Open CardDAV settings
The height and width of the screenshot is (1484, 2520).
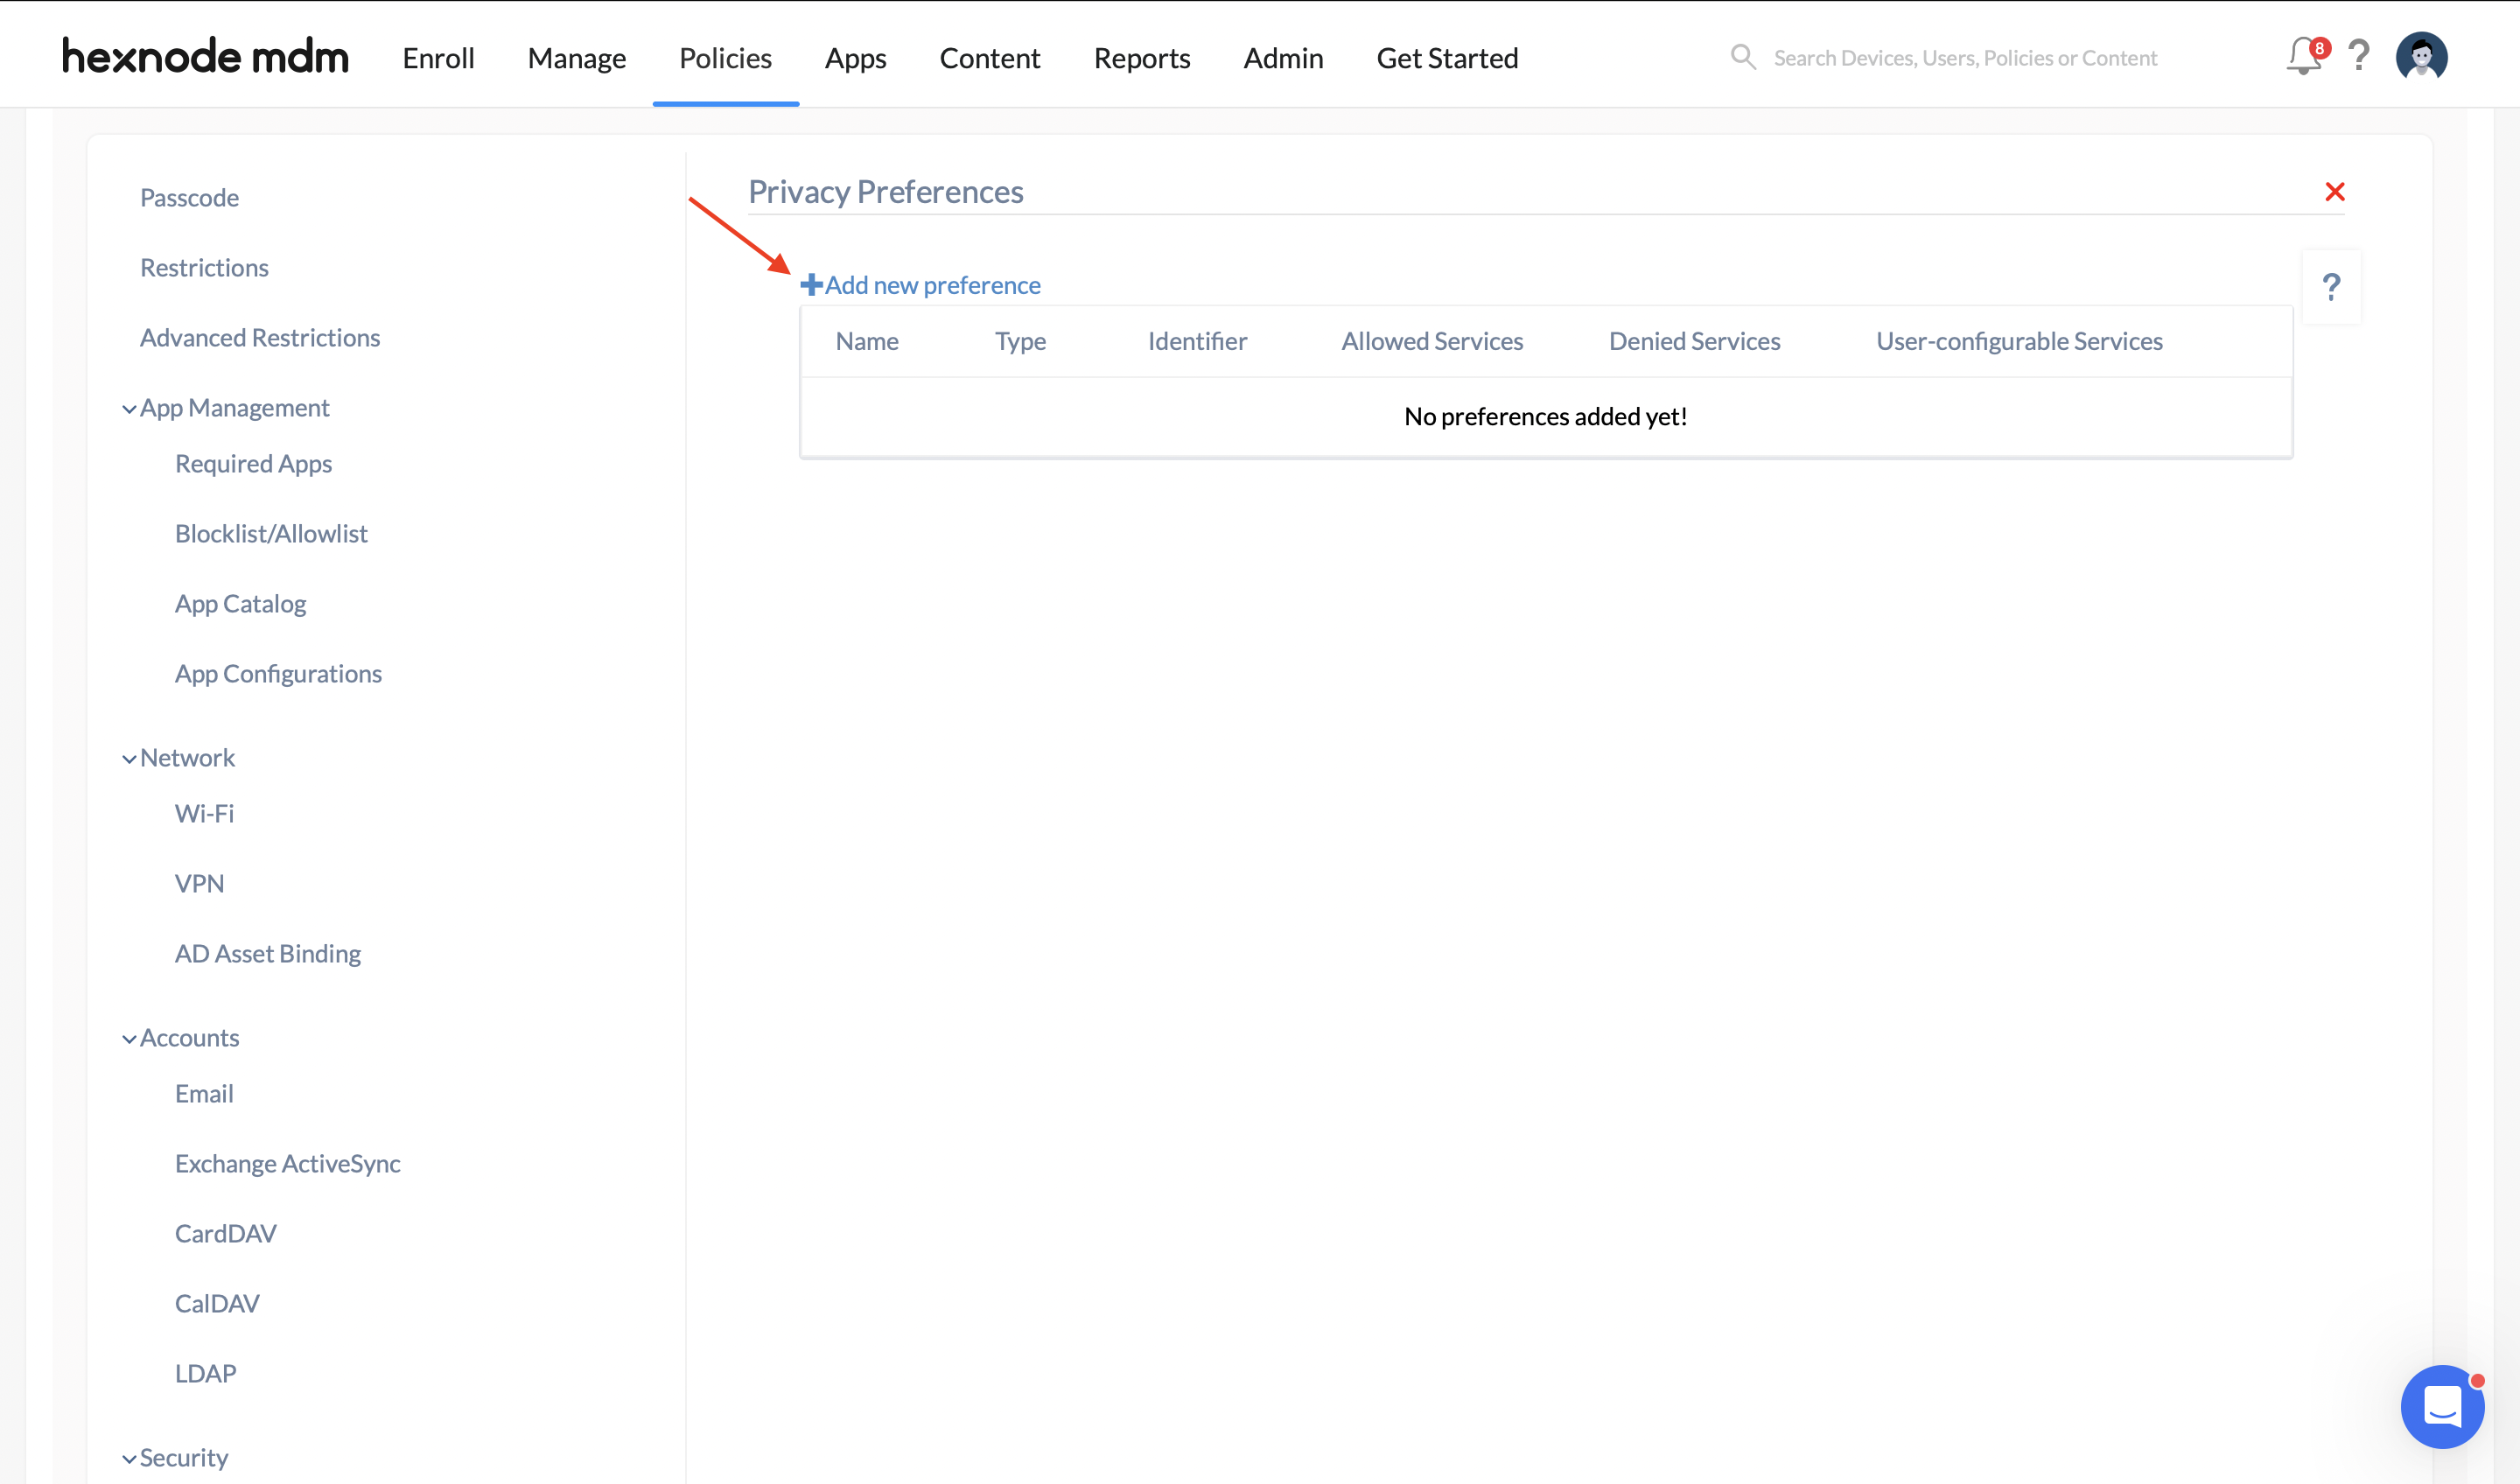[225, 1233]
